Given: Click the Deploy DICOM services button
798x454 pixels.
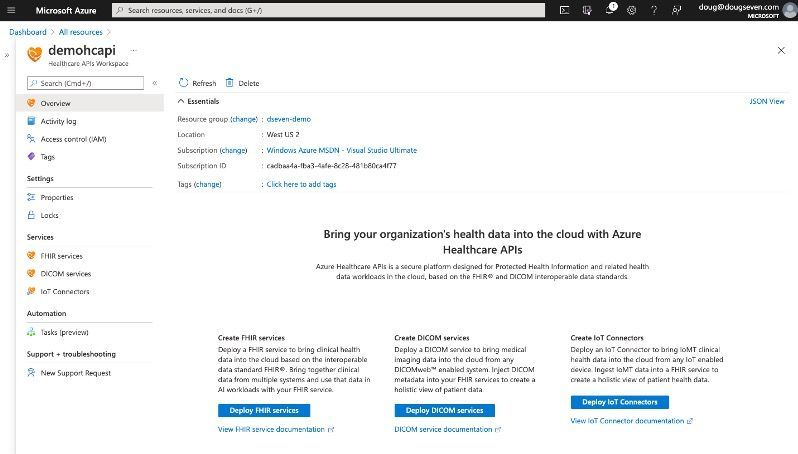Looking at the screenshot, I should [x=444, y=410].
